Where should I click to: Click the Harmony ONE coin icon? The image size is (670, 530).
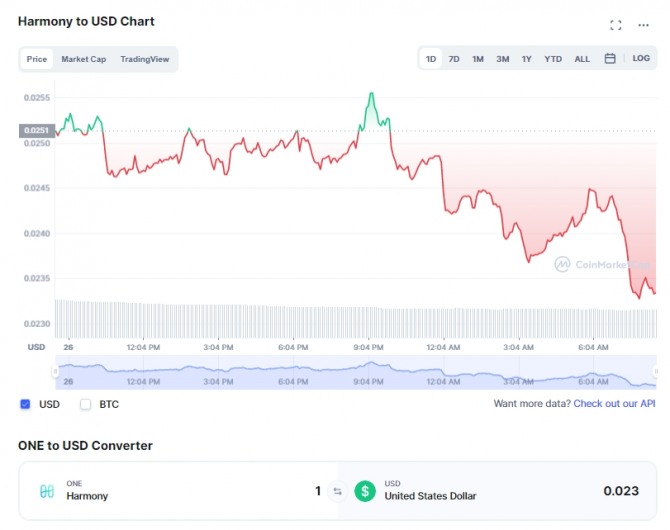(47, 491)
